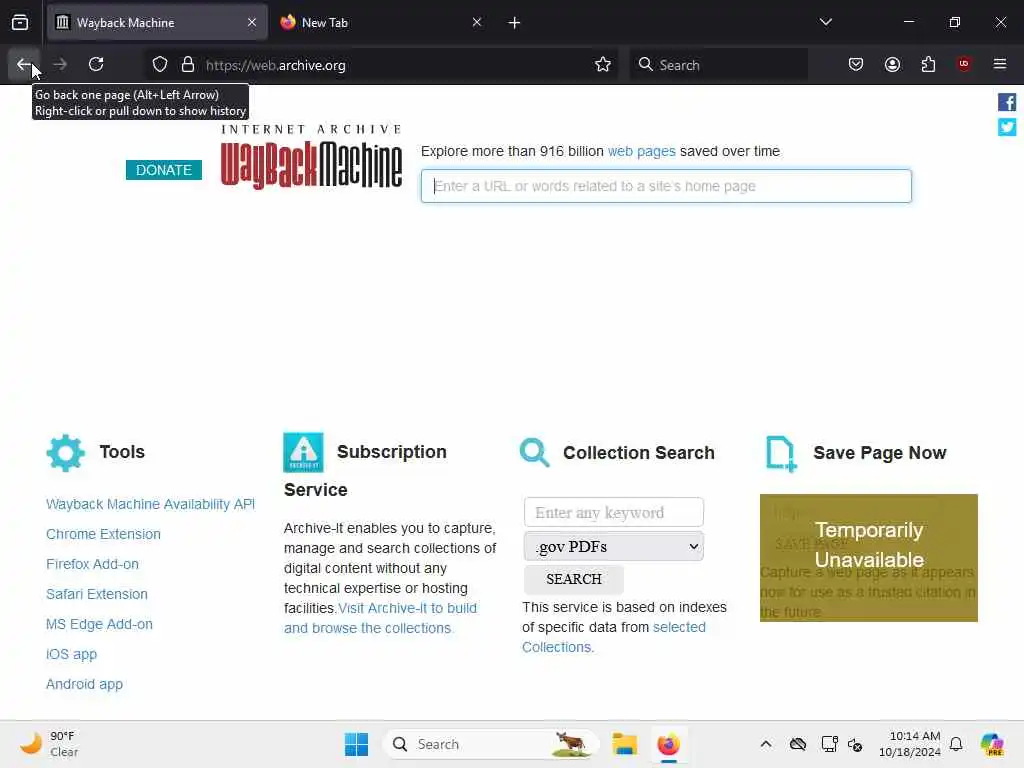This screenshot has width=1024, height=768.
Task: Go back one page with back arrow
Action: (x=24, y=64)
